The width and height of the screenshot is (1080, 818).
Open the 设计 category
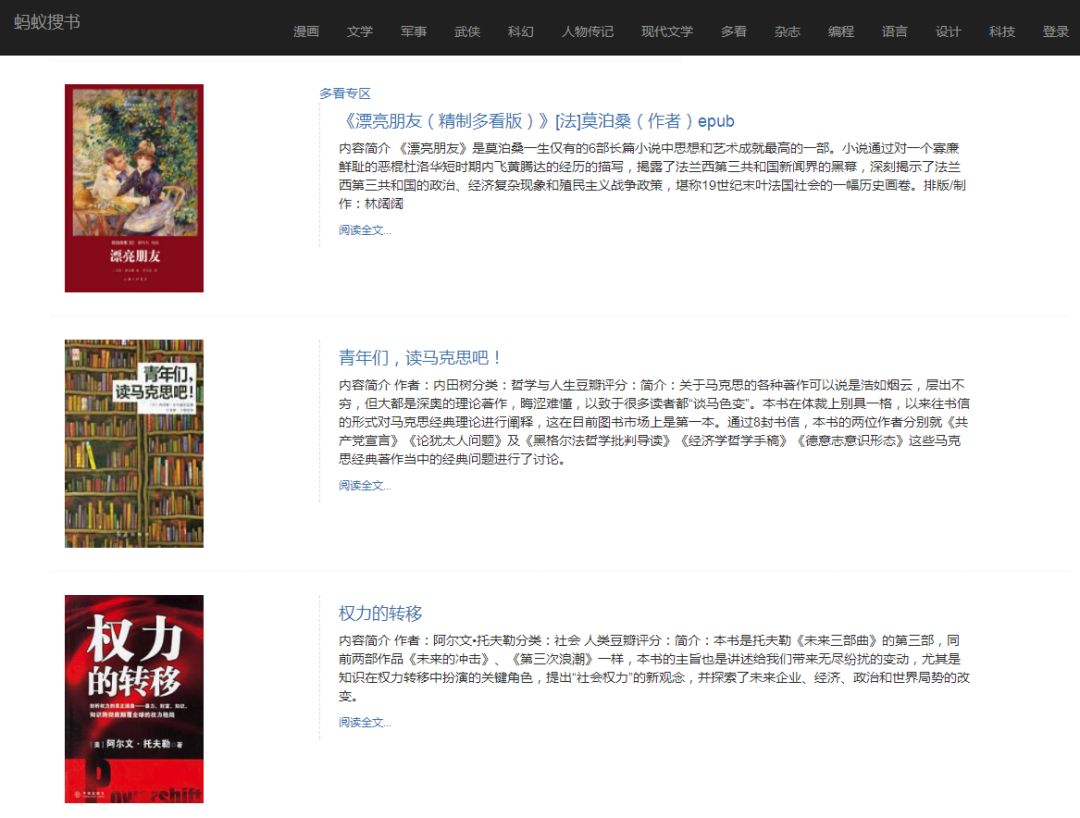pyautogui.click(x=948, y=31)
